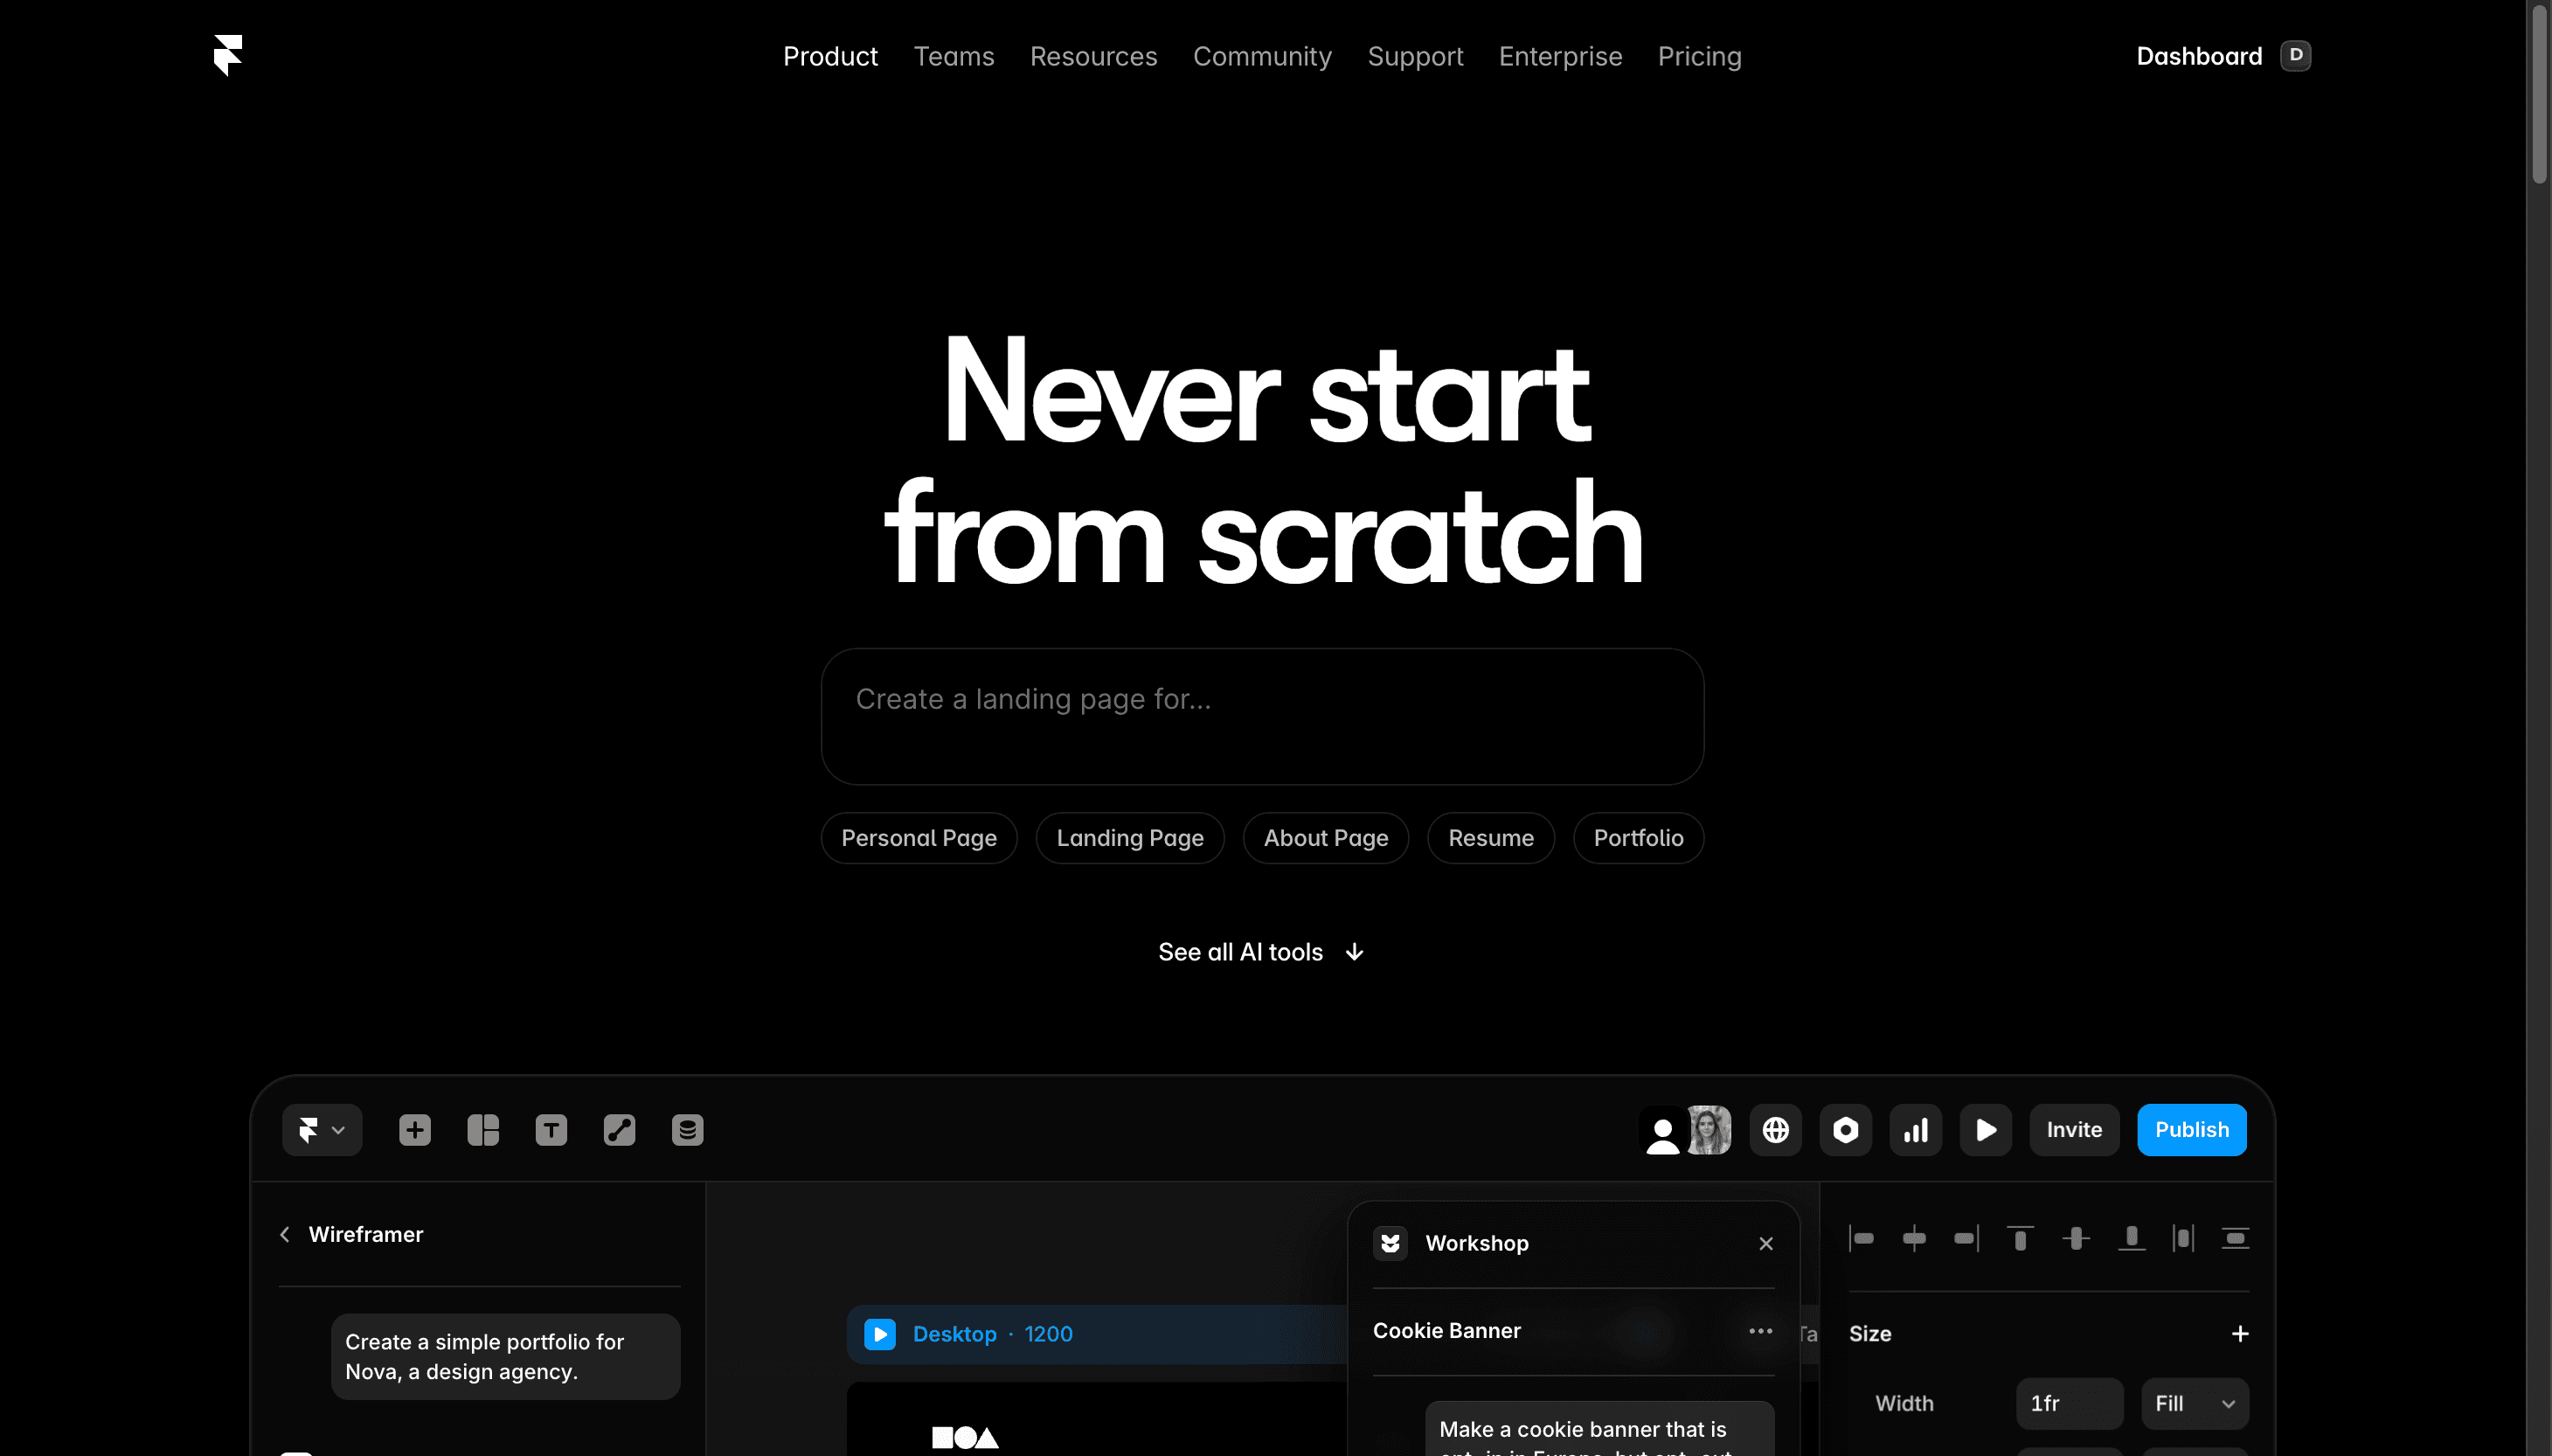Align the selection to vertical center
The image size is (2552, 1456).
[2076, 1239]
